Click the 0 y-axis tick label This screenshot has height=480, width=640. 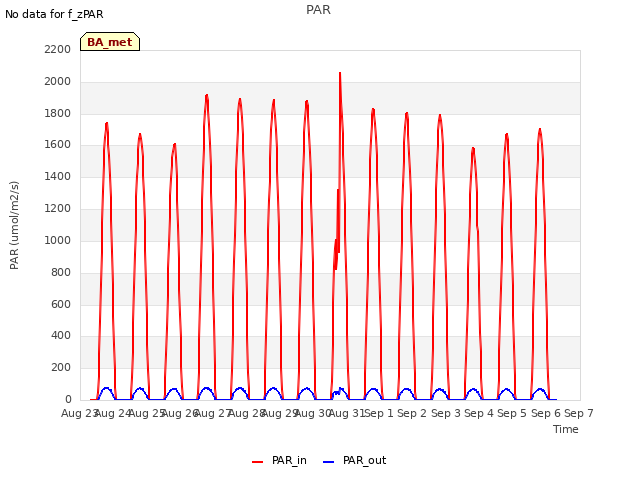68,399
